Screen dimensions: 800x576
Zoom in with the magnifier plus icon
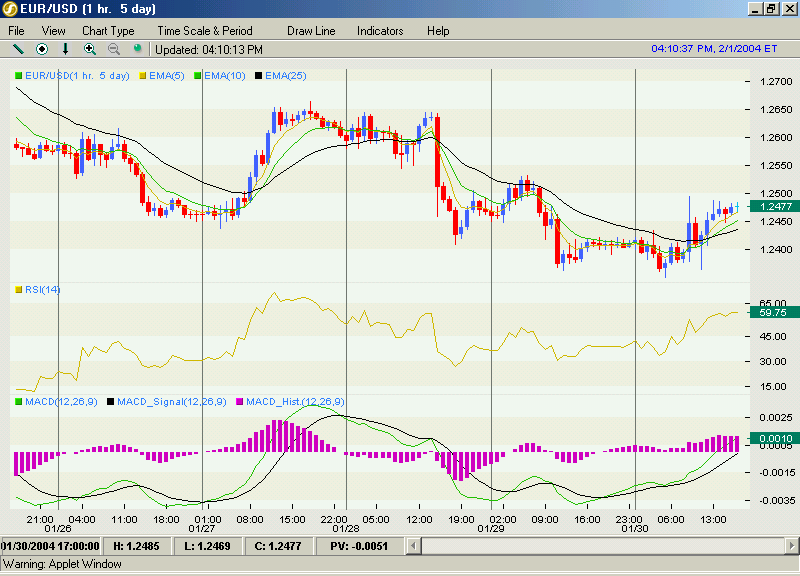(x=90, y=49)
